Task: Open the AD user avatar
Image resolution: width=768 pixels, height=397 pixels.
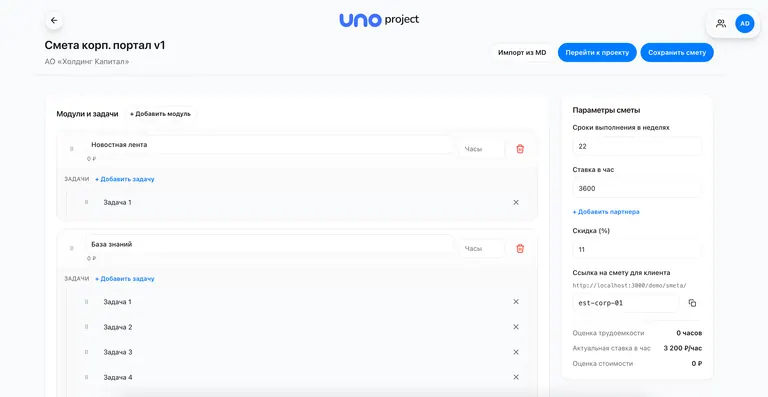Action: point(744,23)
